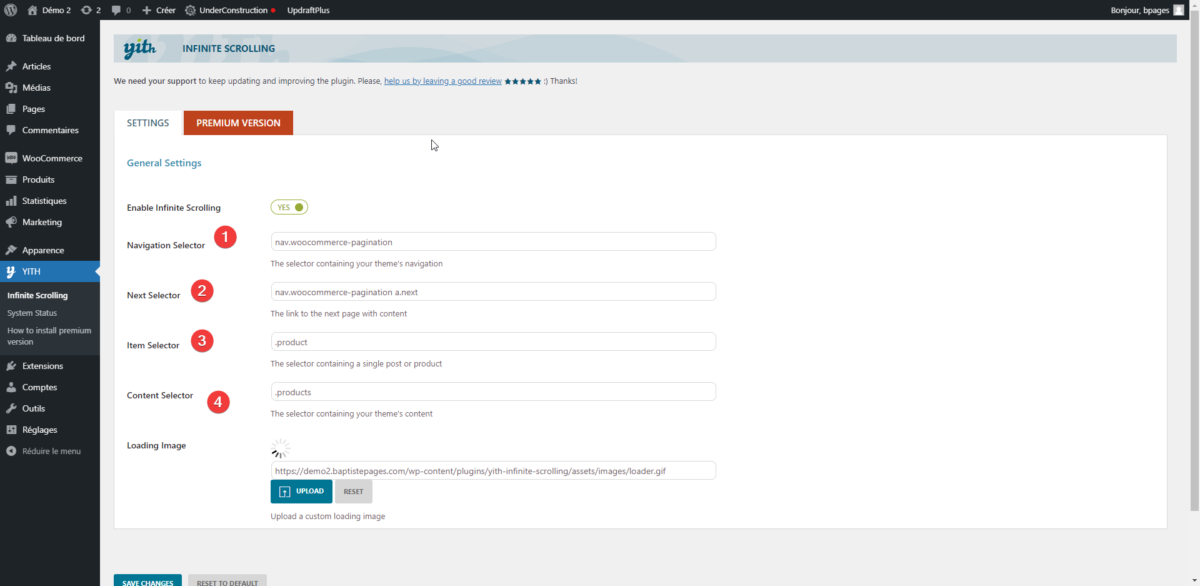Click the Pages sidebar icon

point(11,108)
